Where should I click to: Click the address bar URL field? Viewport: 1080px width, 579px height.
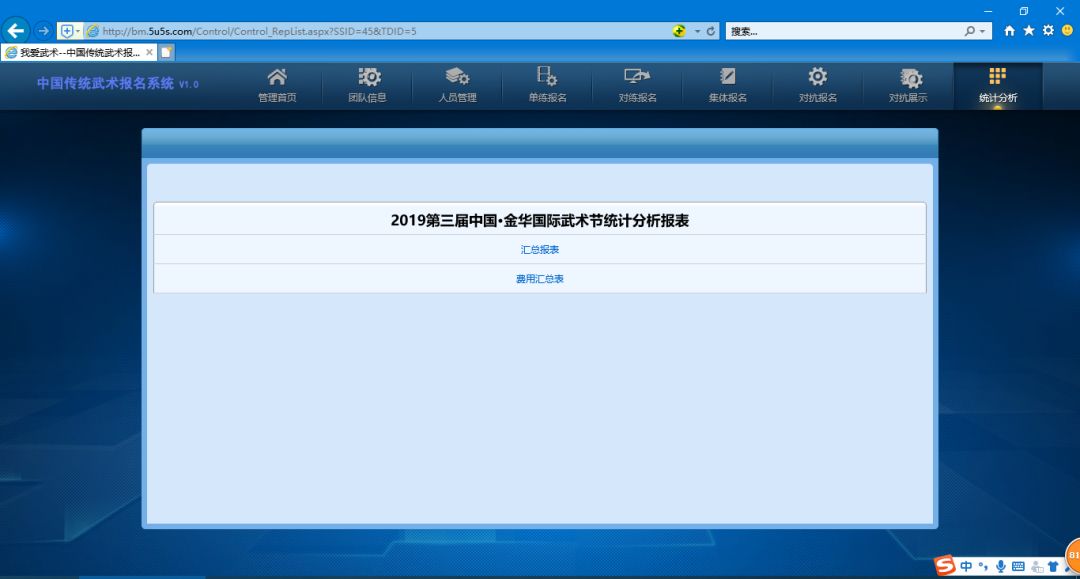click(386, 31)
